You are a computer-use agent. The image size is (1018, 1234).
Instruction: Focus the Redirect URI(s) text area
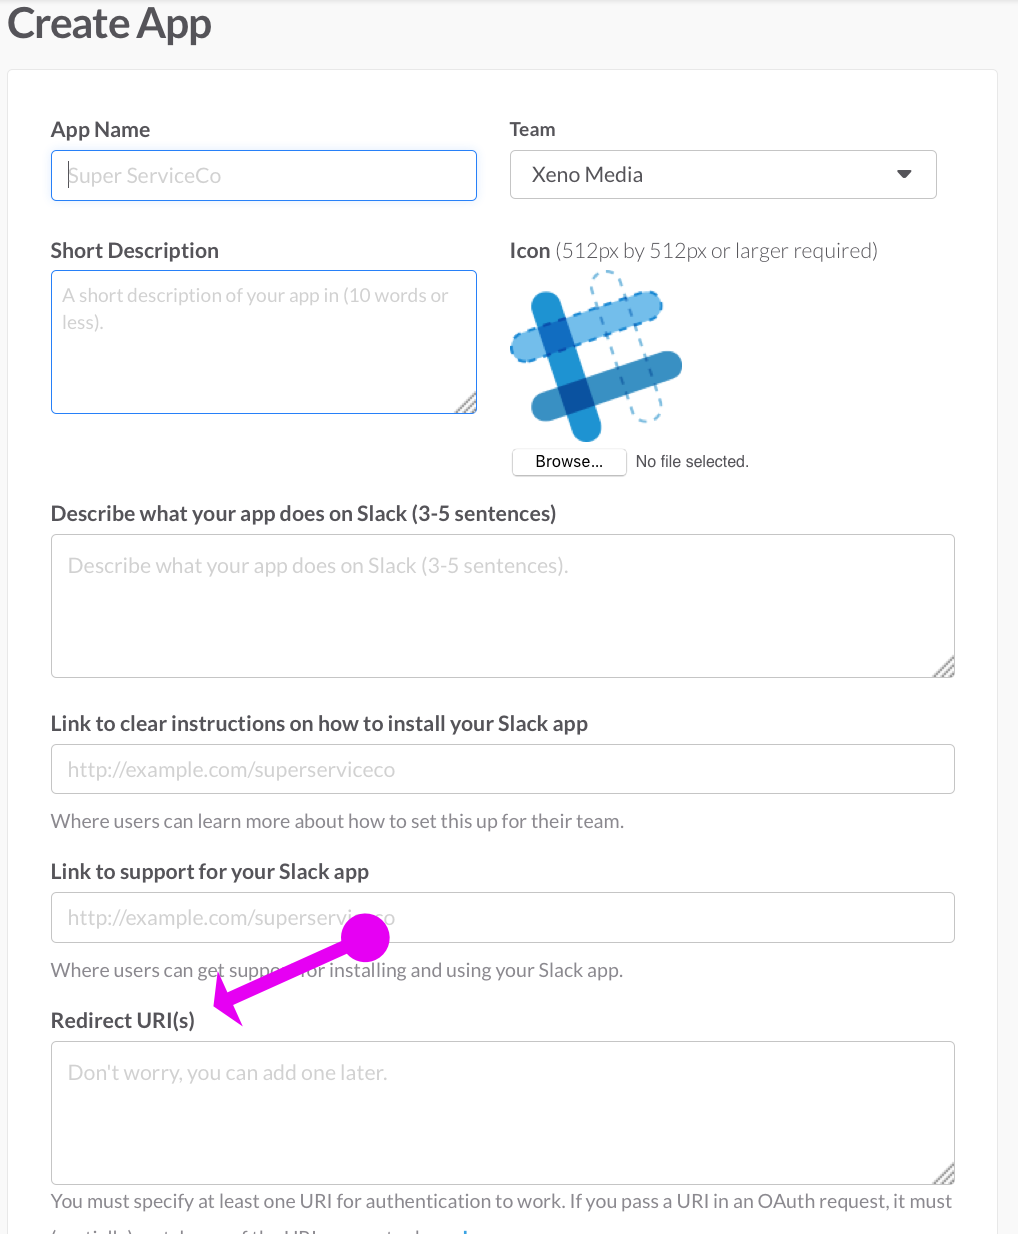pos(502,1112)
